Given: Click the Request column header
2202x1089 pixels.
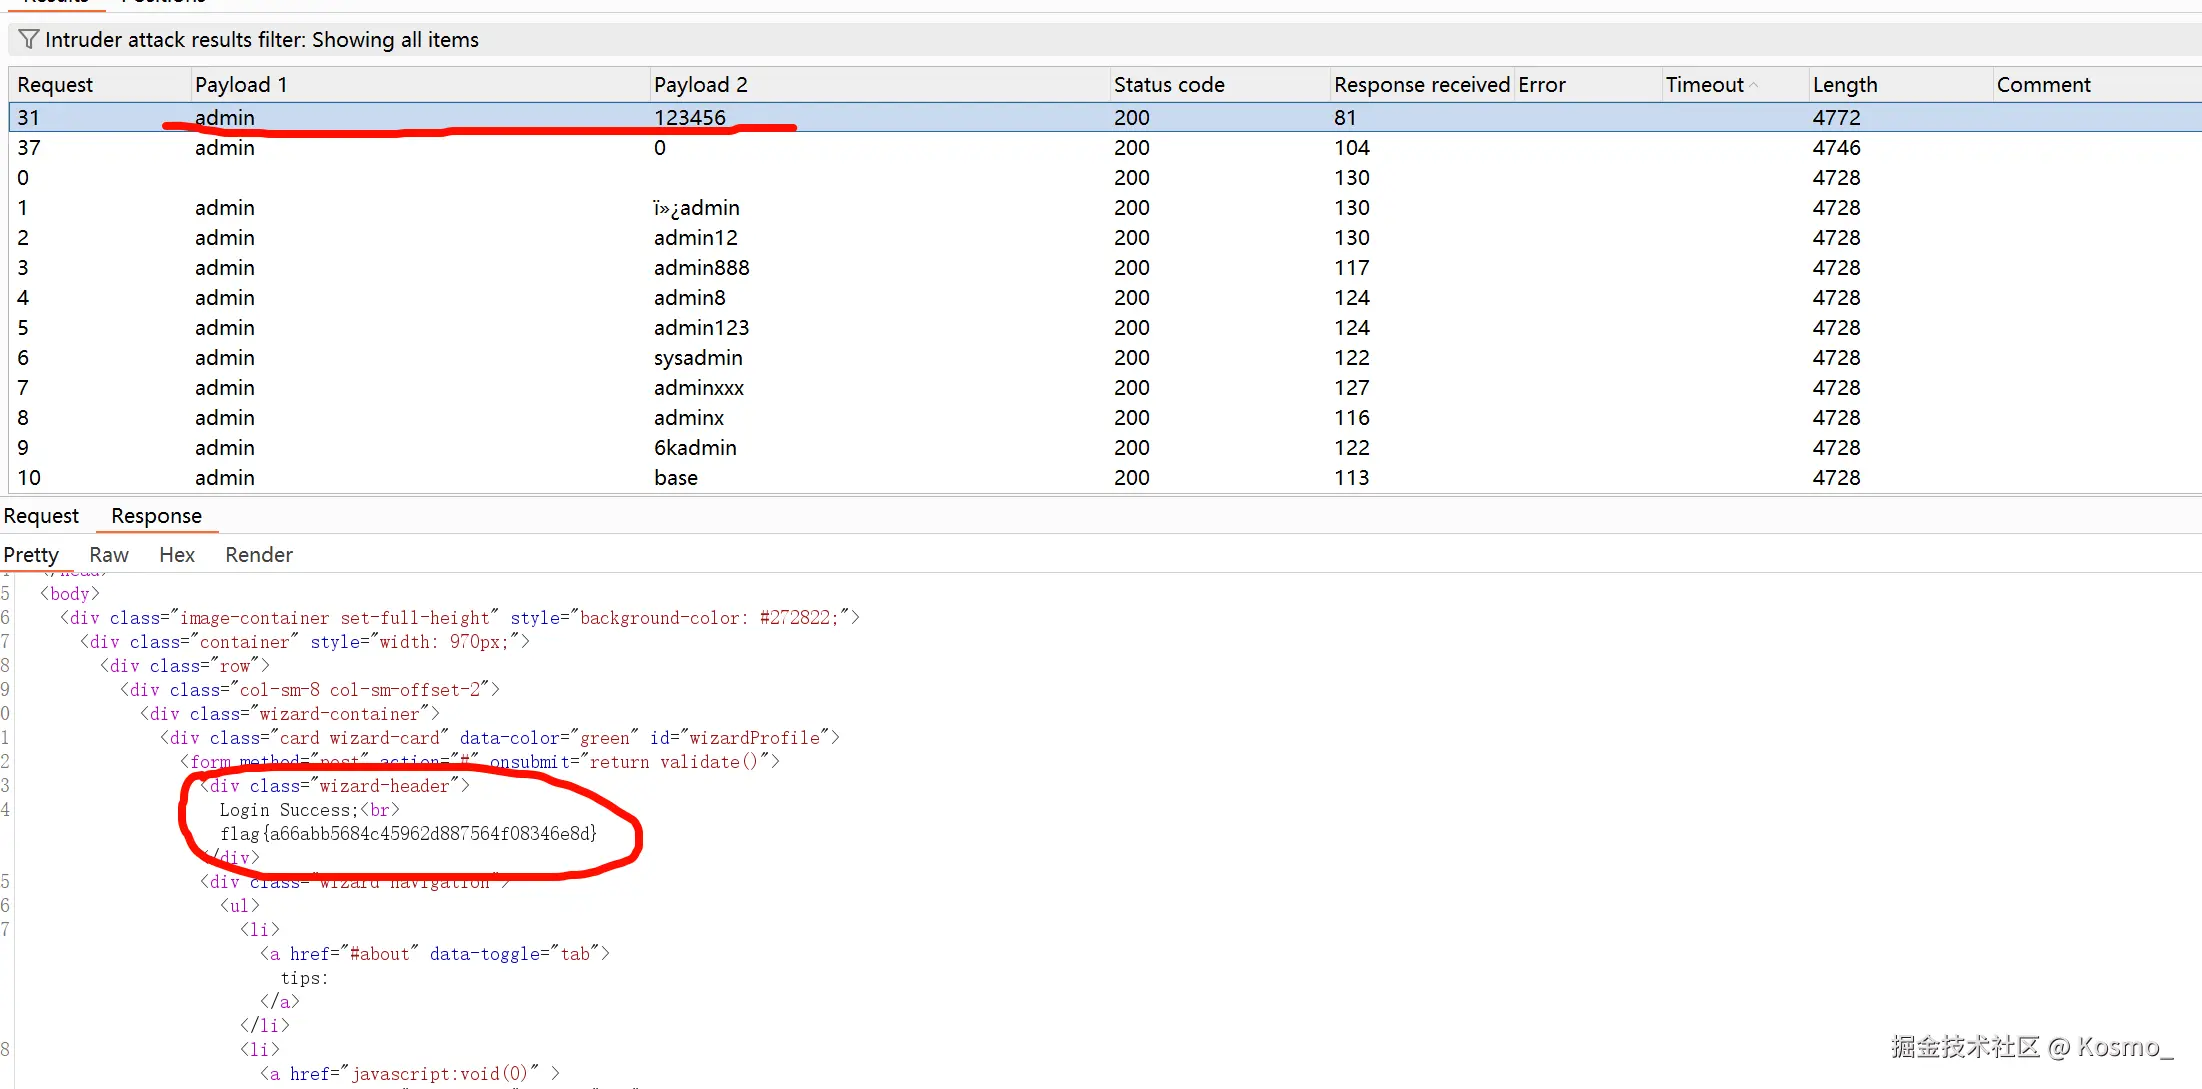Looking at the screenshot, I should tap(55, 85).
